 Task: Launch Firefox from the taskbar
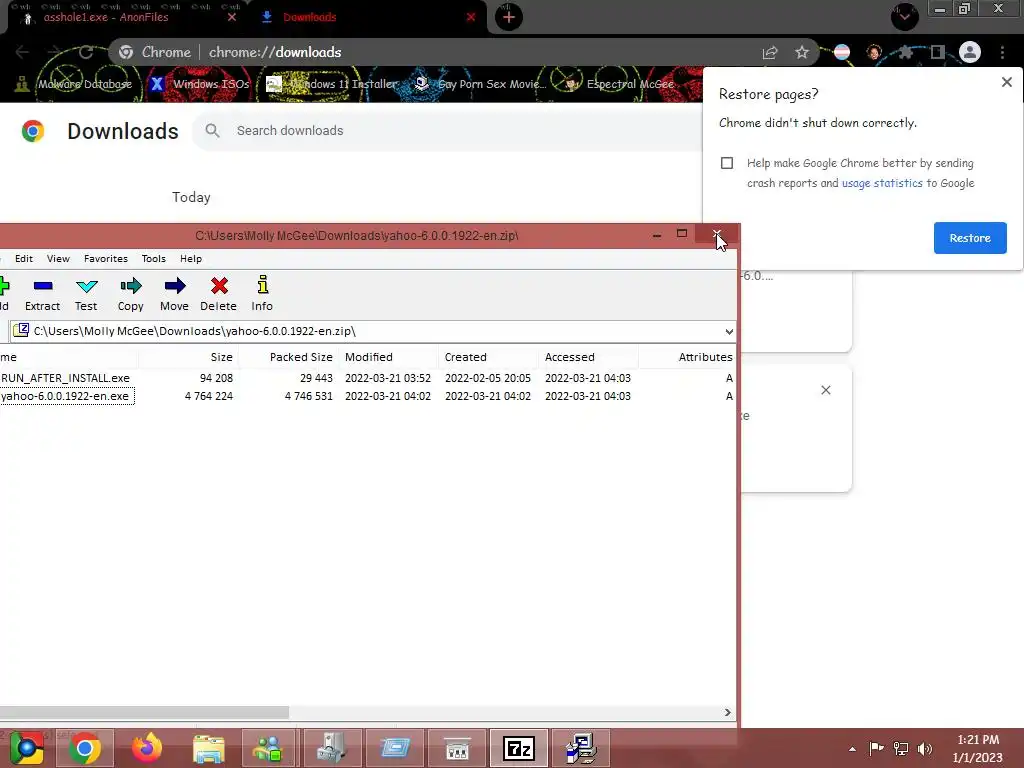point(146,748)
